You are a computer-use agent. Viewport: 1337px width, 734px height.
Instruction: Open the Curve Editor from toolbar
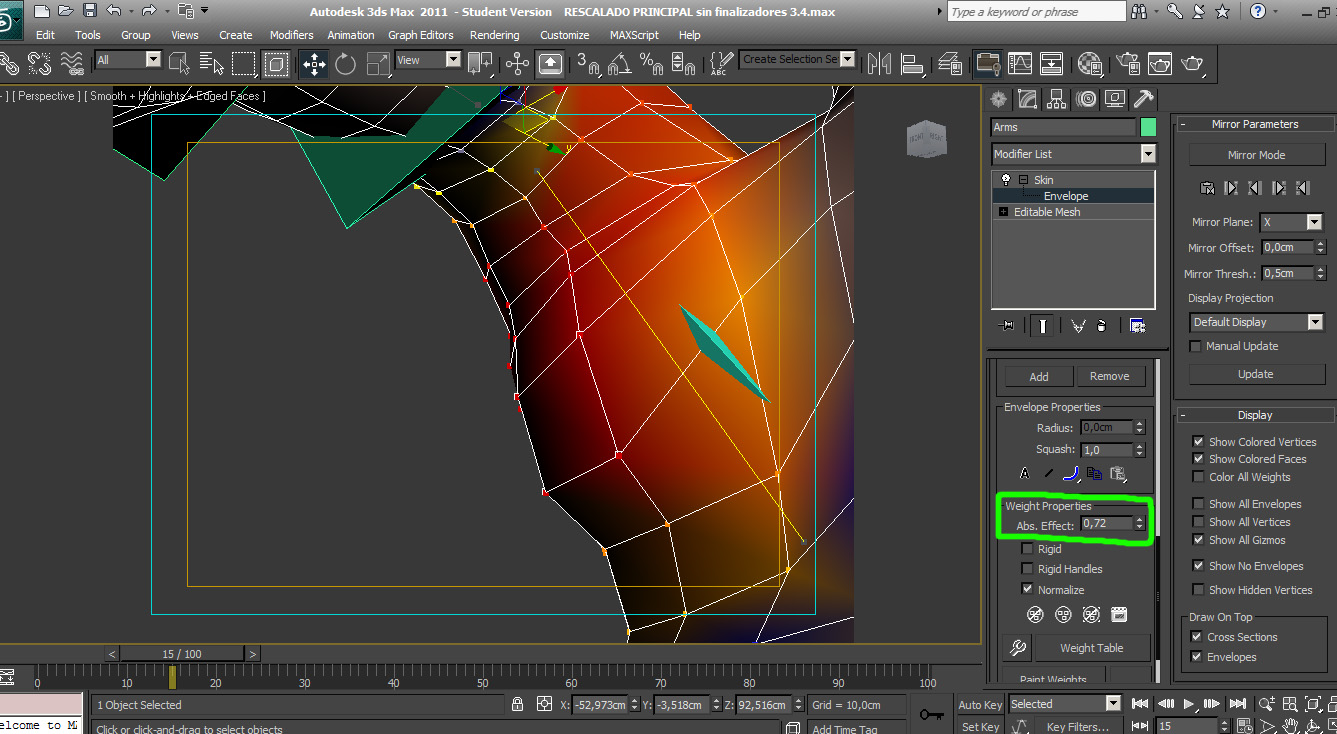point(1019,65)
